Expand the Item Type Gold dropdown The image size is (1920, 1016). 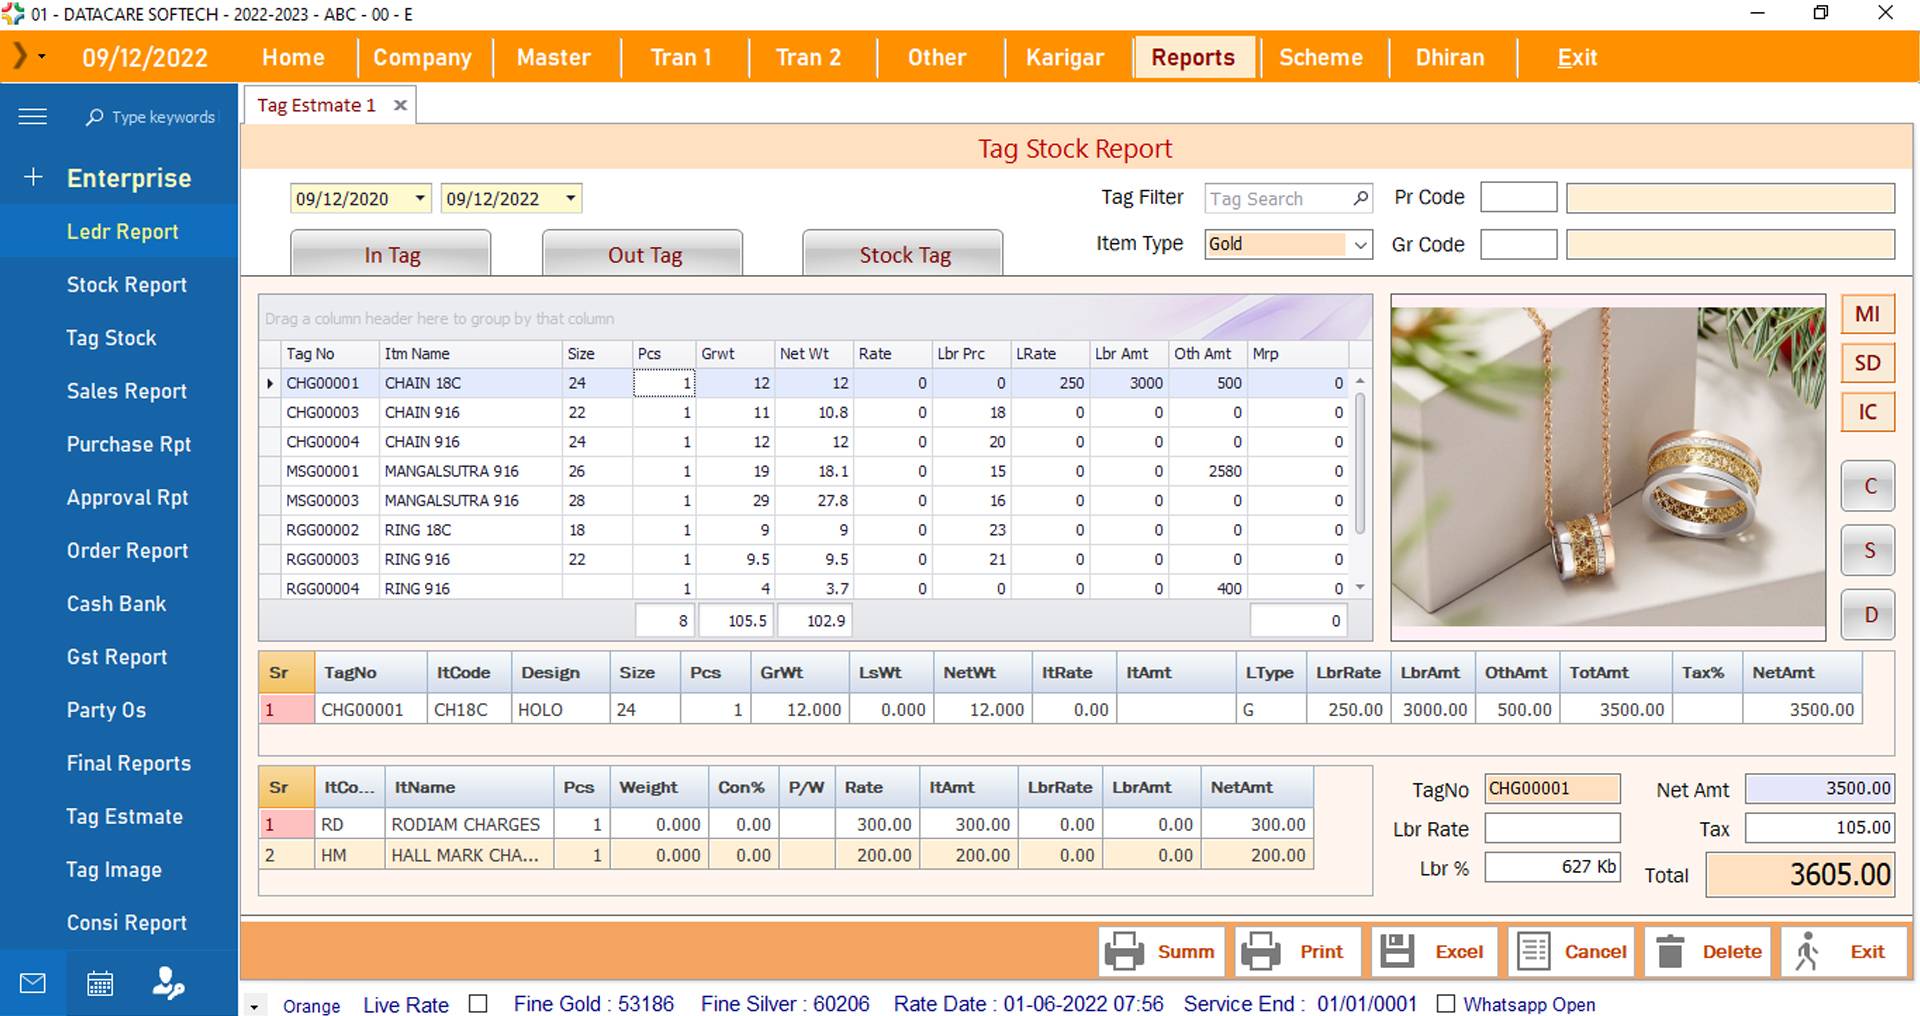click(x=1360, y=244)
